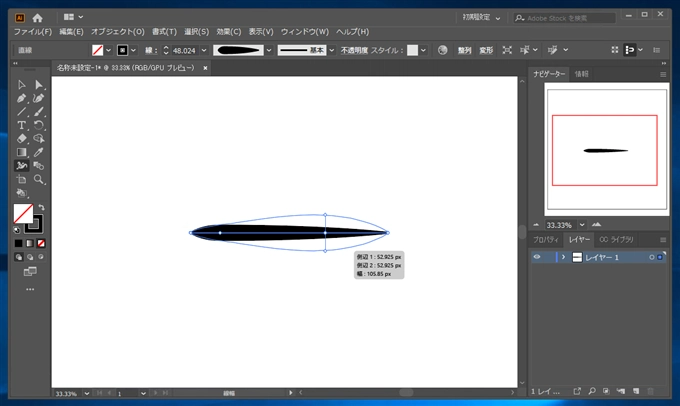The width and height of the screenshot is (680, 406).
Task: Click the large Fill swatch
Action: pyautogui.click(x=23, y=213)
